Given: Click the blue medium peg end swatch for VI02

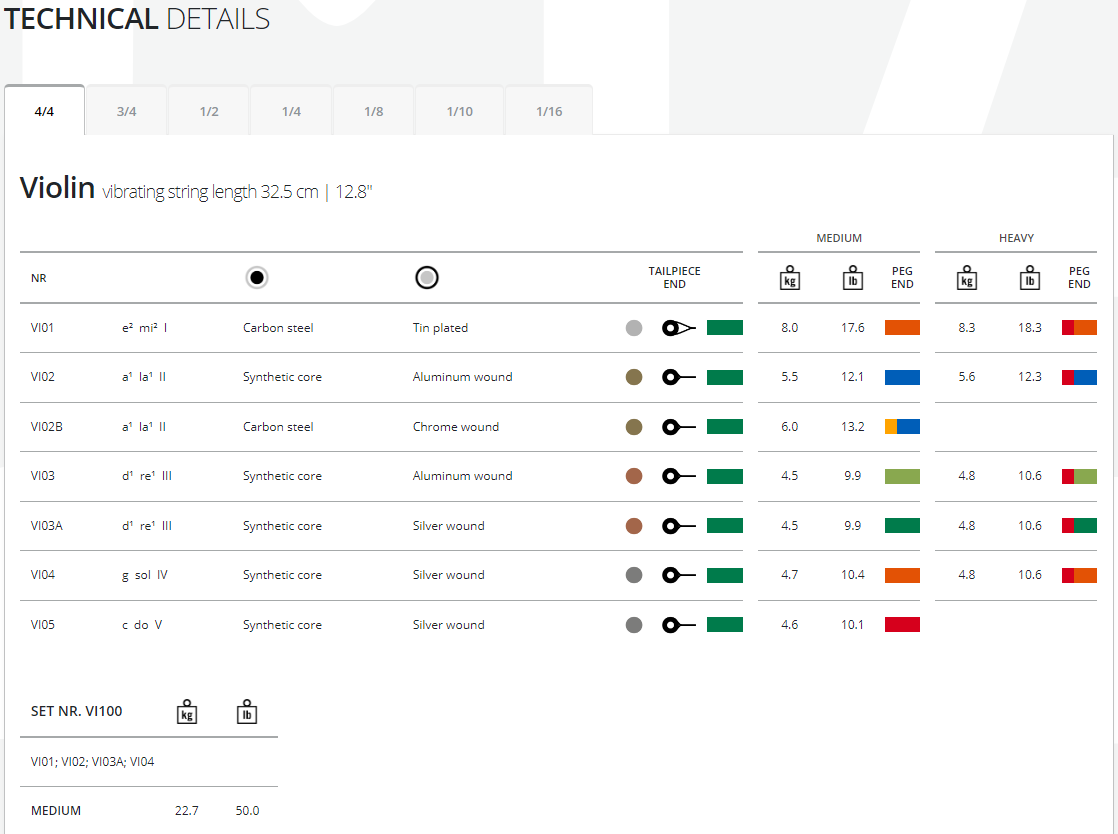Looking at the screenshot, I should 902,377.
